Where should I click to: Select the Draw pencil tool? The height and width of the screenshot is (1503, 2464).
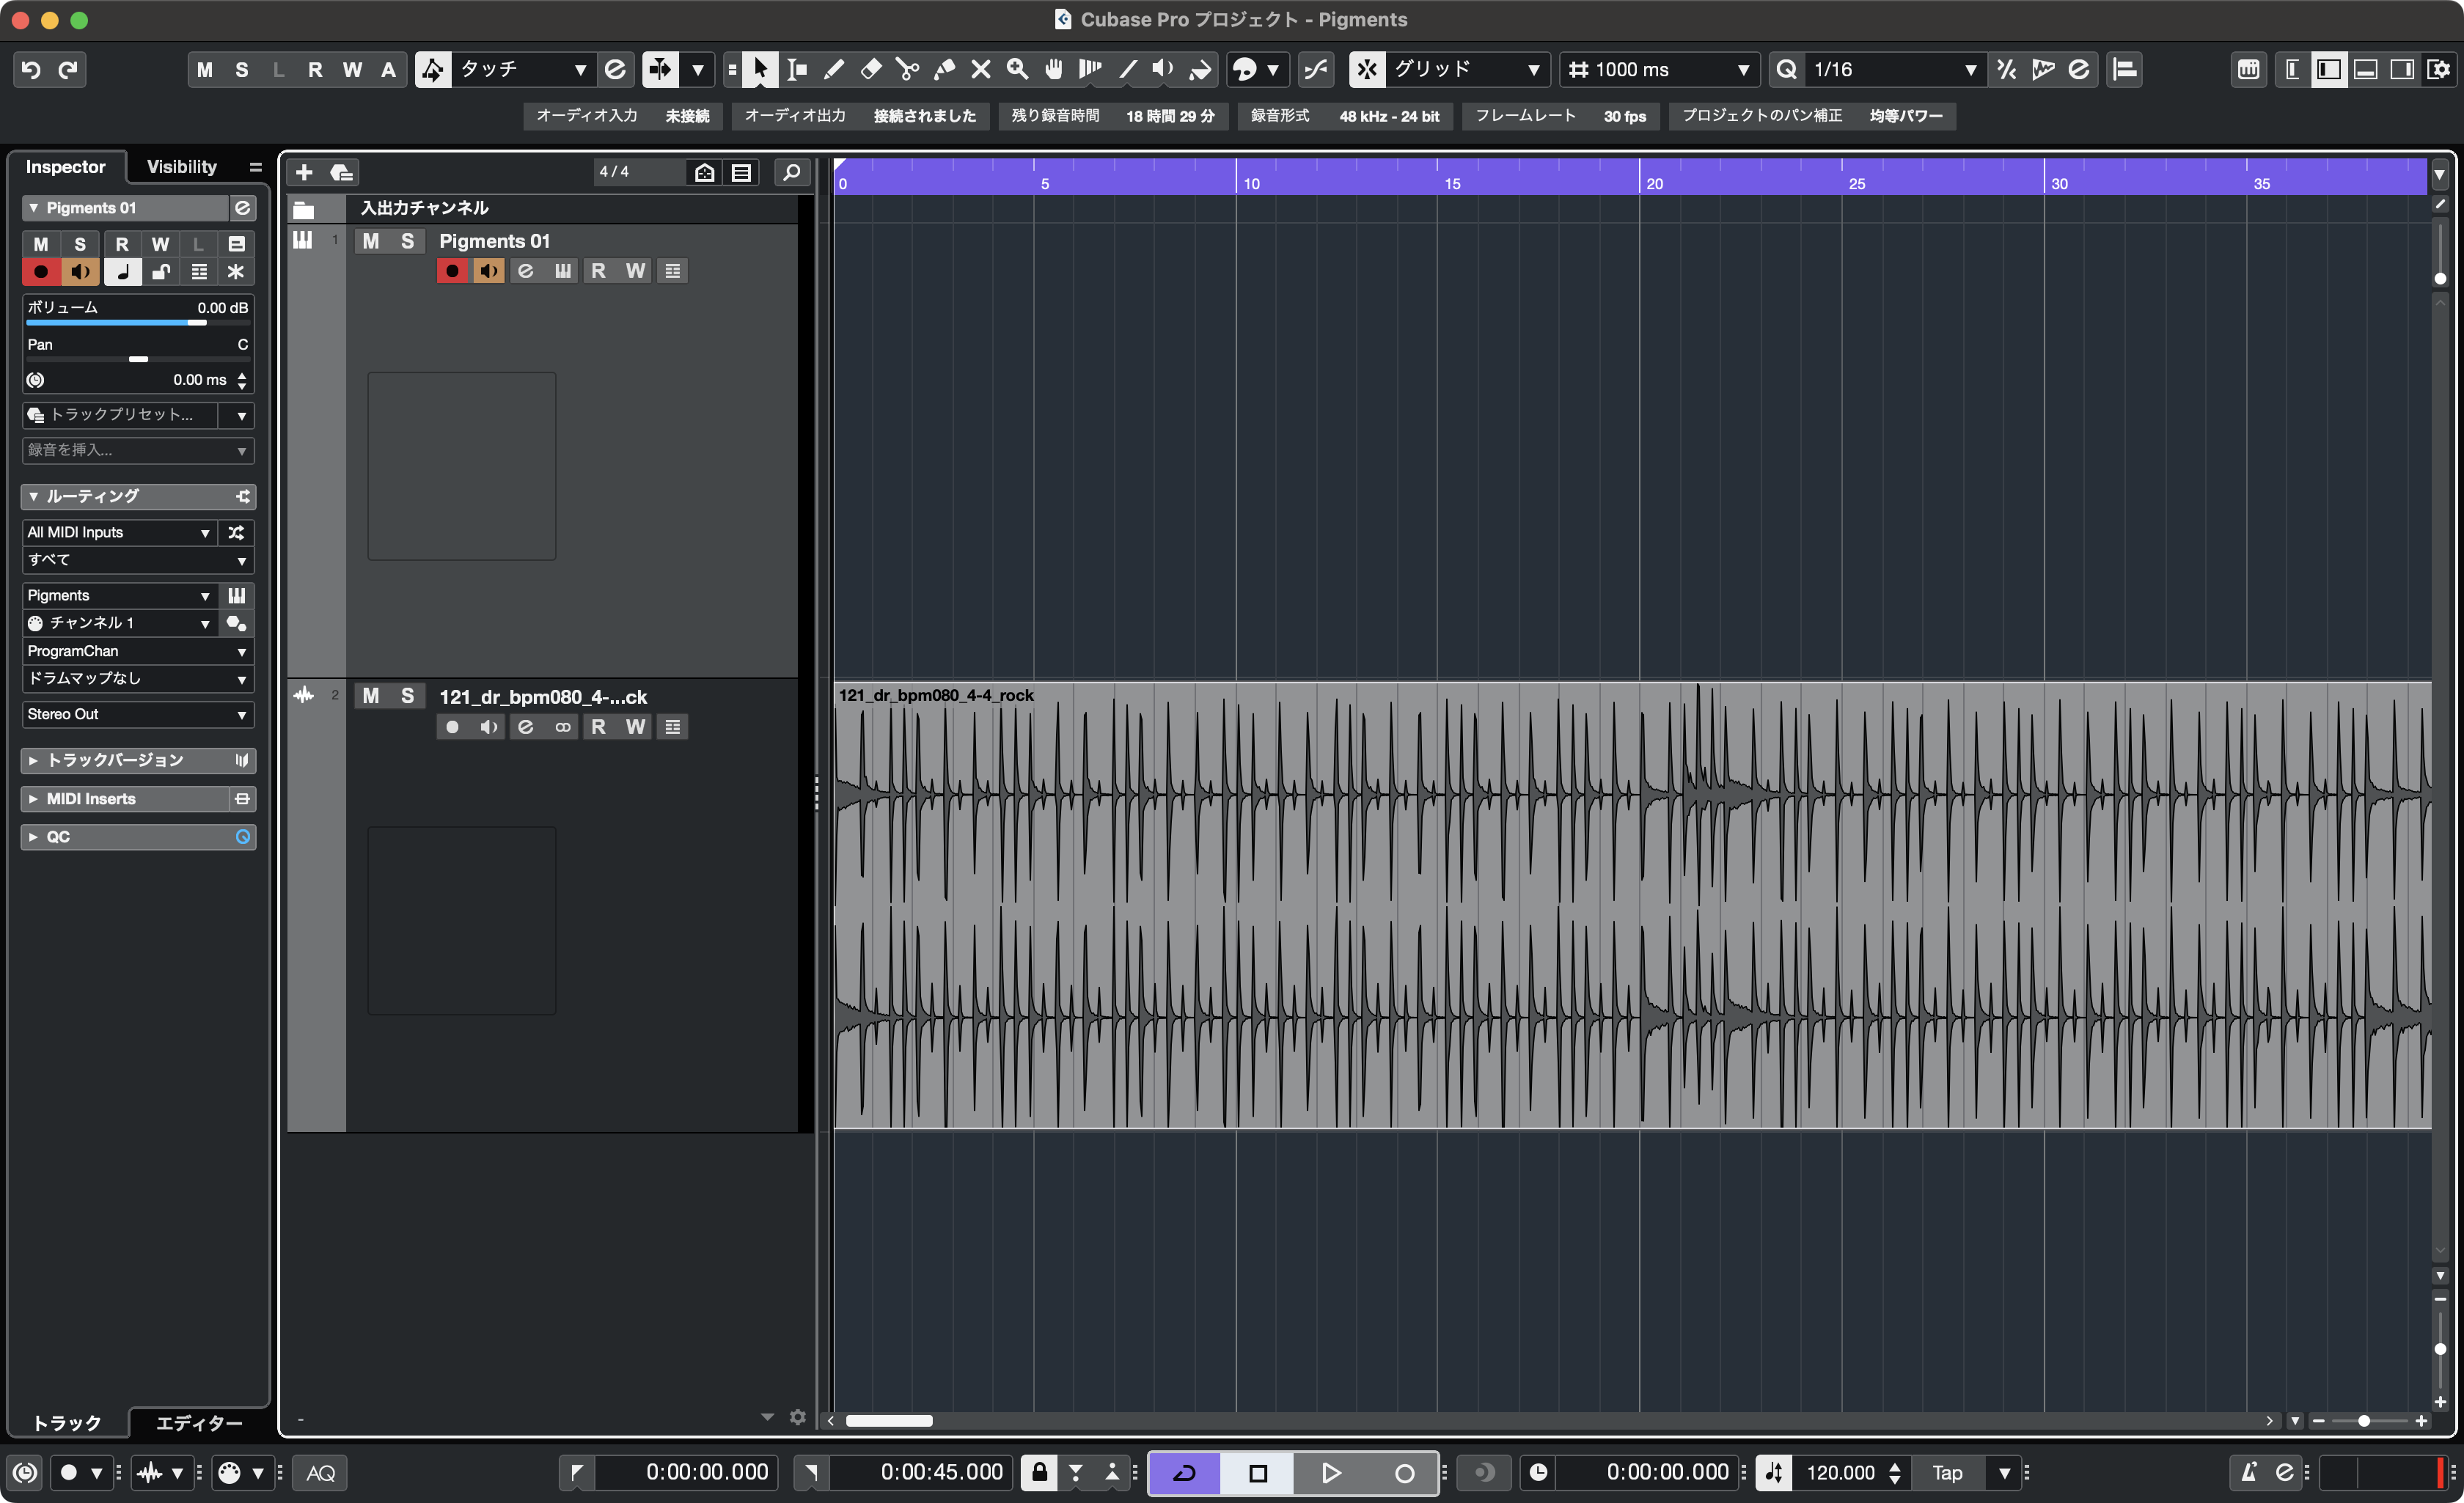pyautogui.click(x=834, y=69)
